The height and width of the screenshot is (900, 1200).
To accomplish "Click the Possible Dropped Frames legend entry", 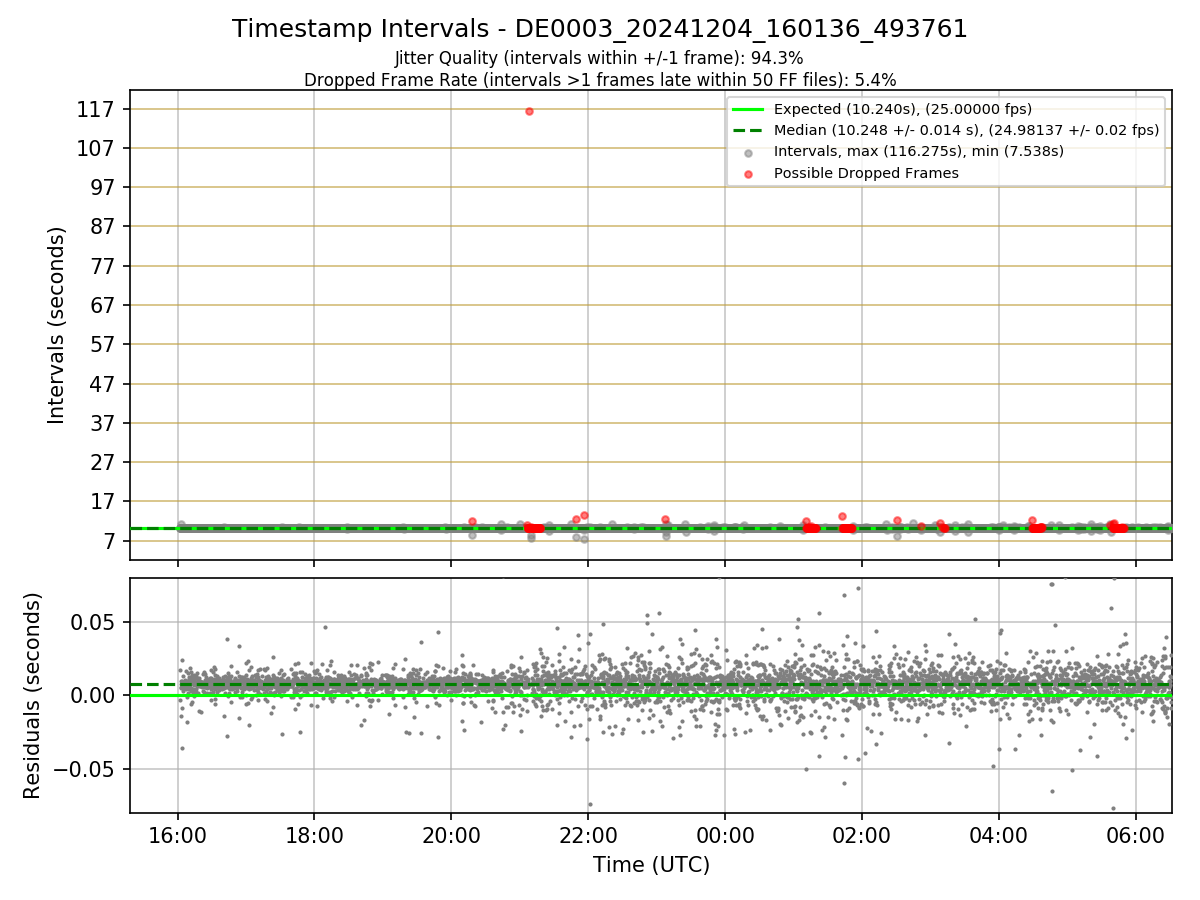I will pyautogui.click(x=866, y=173).
